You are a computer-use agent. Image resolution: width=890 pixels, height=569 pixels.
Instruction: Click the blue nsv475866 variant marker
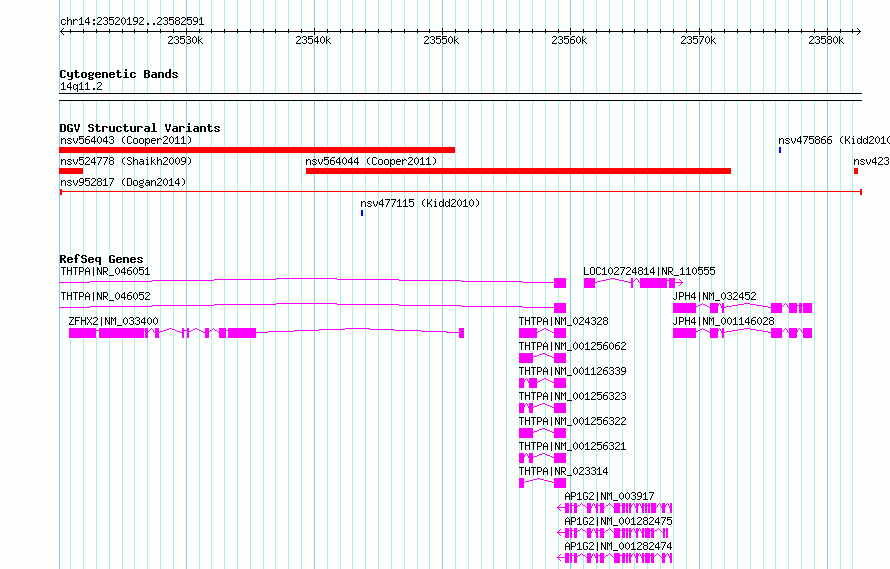click(x=780, y=150)
